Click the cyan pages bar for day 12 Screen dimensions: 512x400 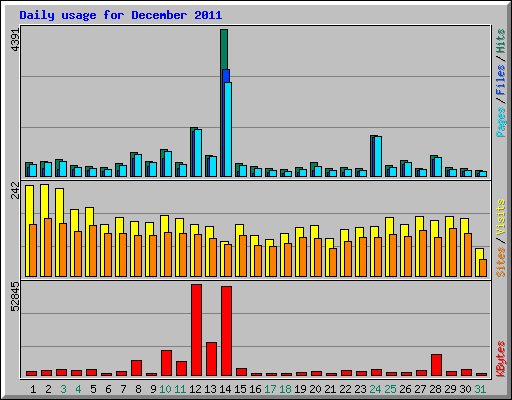click(x=198, y=153)
